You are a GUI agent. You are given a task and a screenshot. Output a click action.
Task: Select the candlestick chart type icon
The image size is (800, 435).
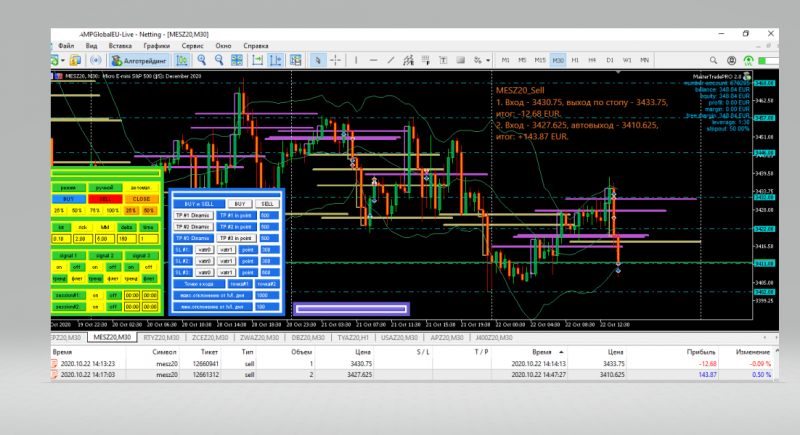click(182, 61)
